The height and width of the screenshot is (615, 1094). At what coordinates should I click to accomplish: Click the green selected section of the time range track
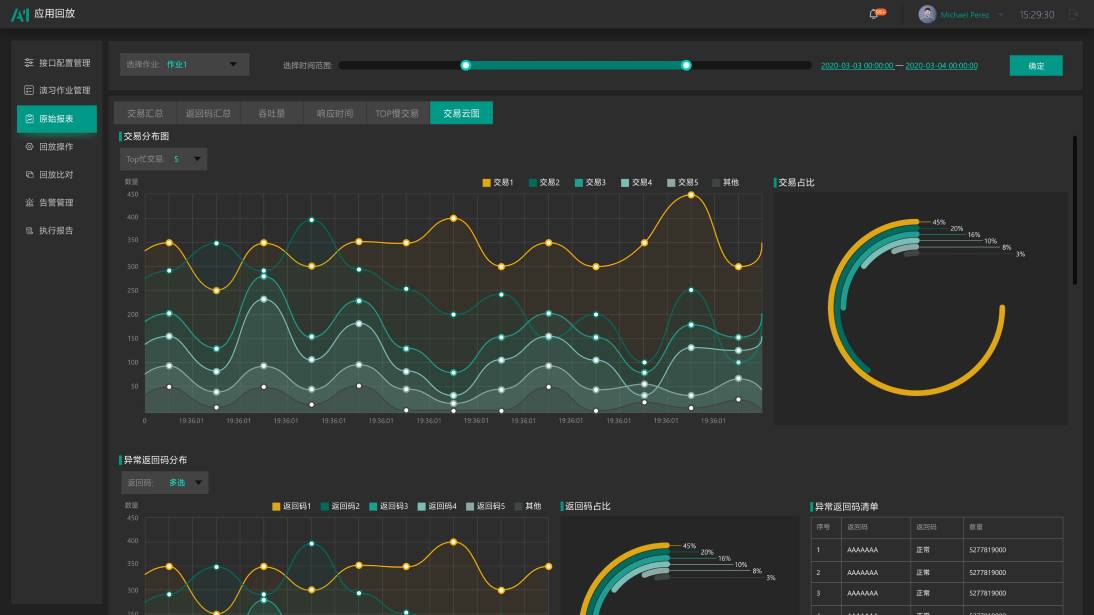point(576,66)
